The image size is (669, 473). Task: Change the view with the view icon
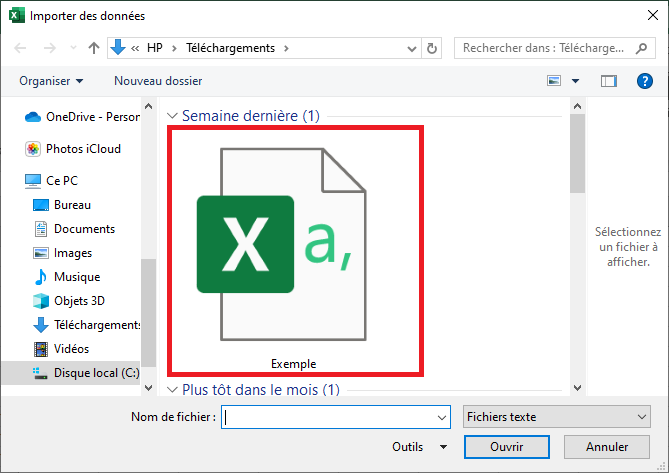click(554, 81)
